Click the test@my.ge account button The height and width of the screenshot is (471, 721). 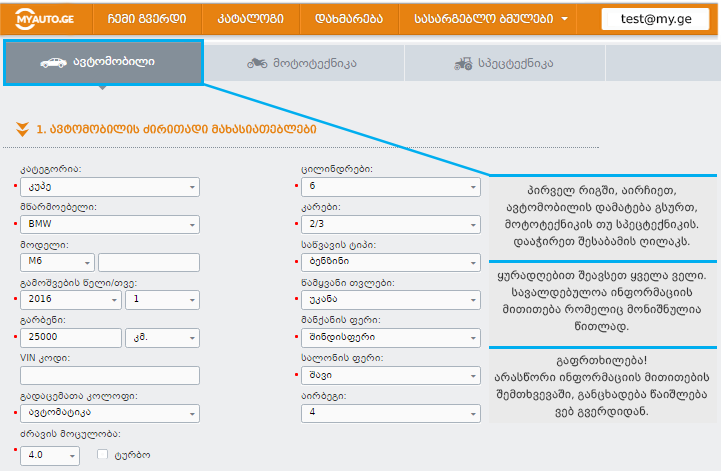click(x=656, y=19)
